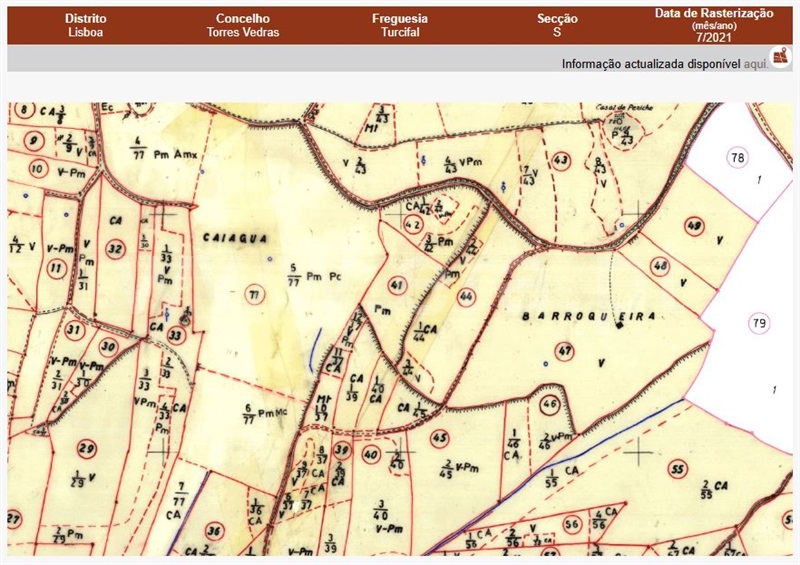Select circled parcel 32 on the map

click(x=116, y=249)
